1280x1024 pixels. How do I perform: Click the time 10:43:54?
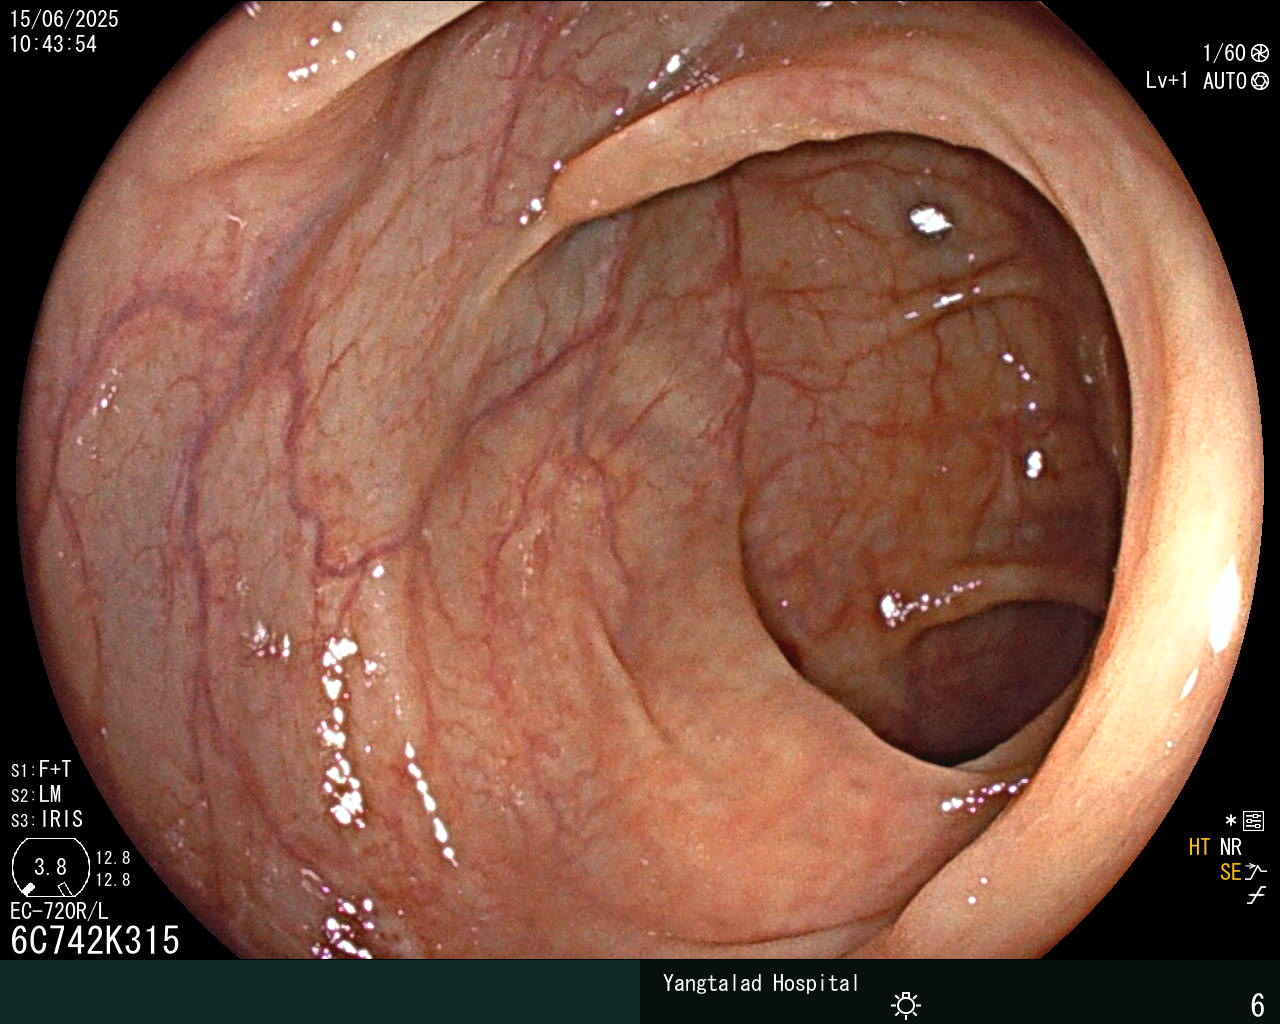(53, 44)
